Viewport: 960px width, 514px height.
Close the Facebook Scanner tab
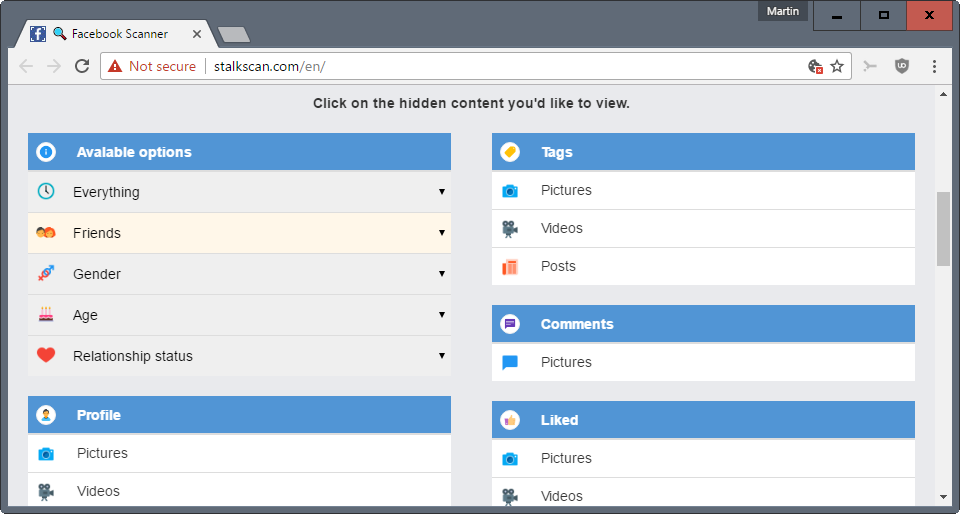coord(197,34)
